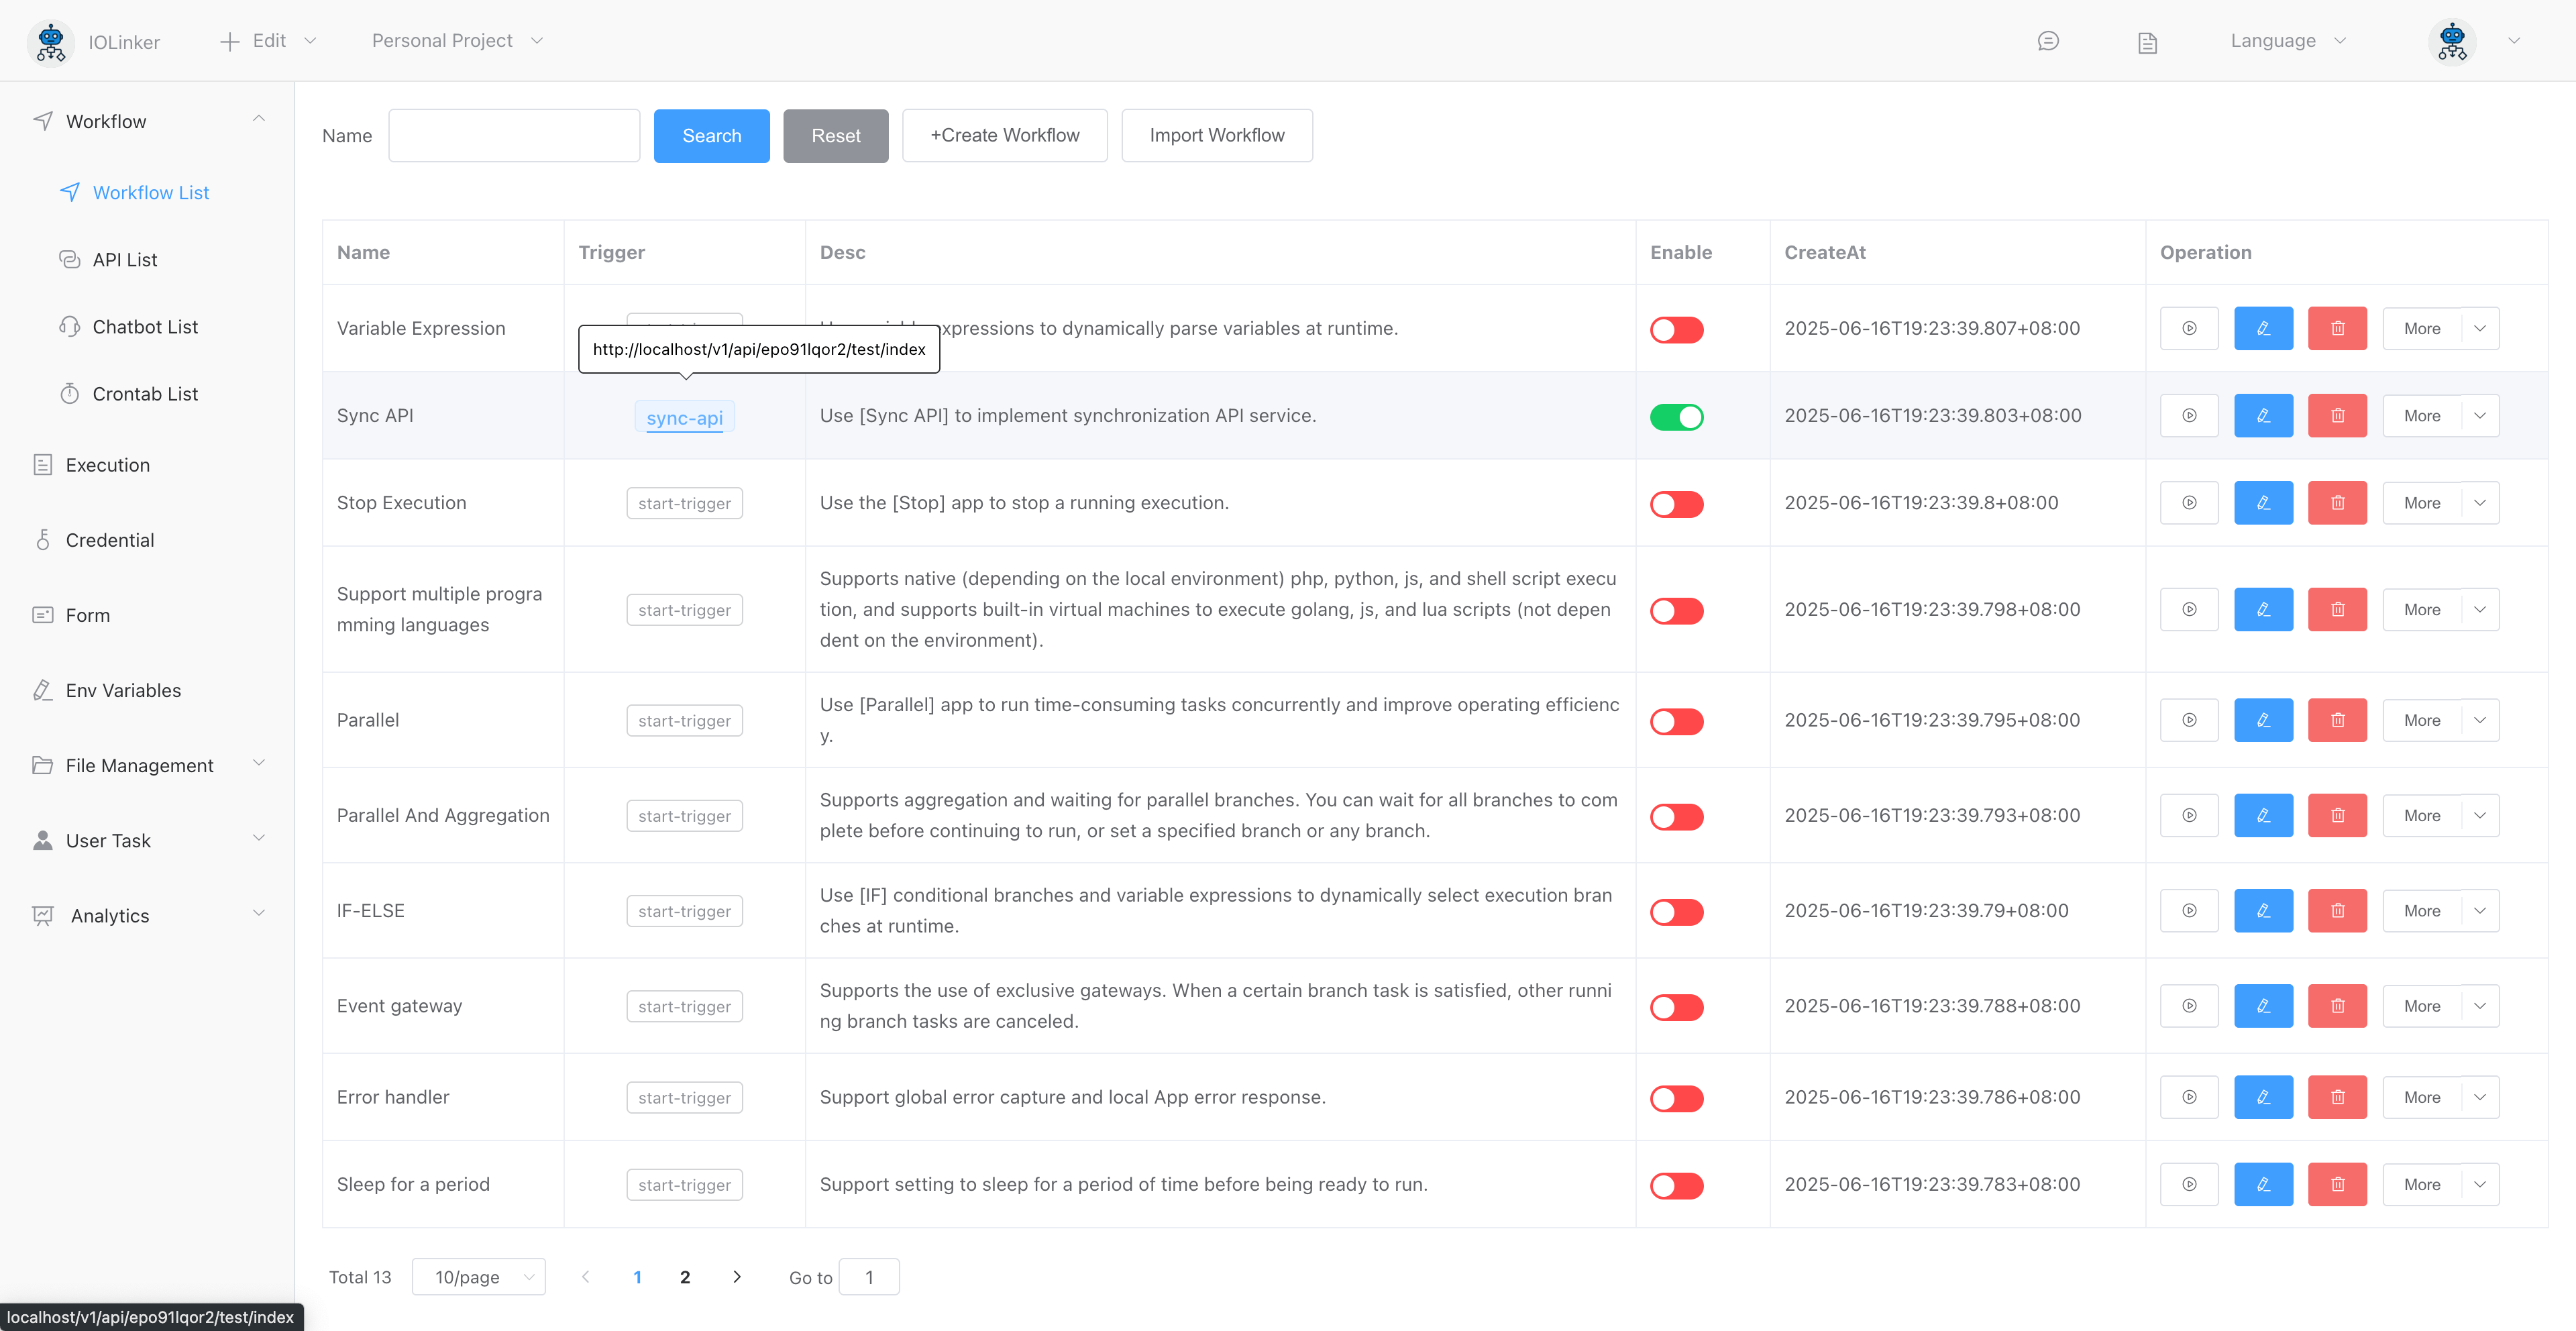Open the Language dropdown
This screenshot has height=1331, width=2576.
(2288, 41)
